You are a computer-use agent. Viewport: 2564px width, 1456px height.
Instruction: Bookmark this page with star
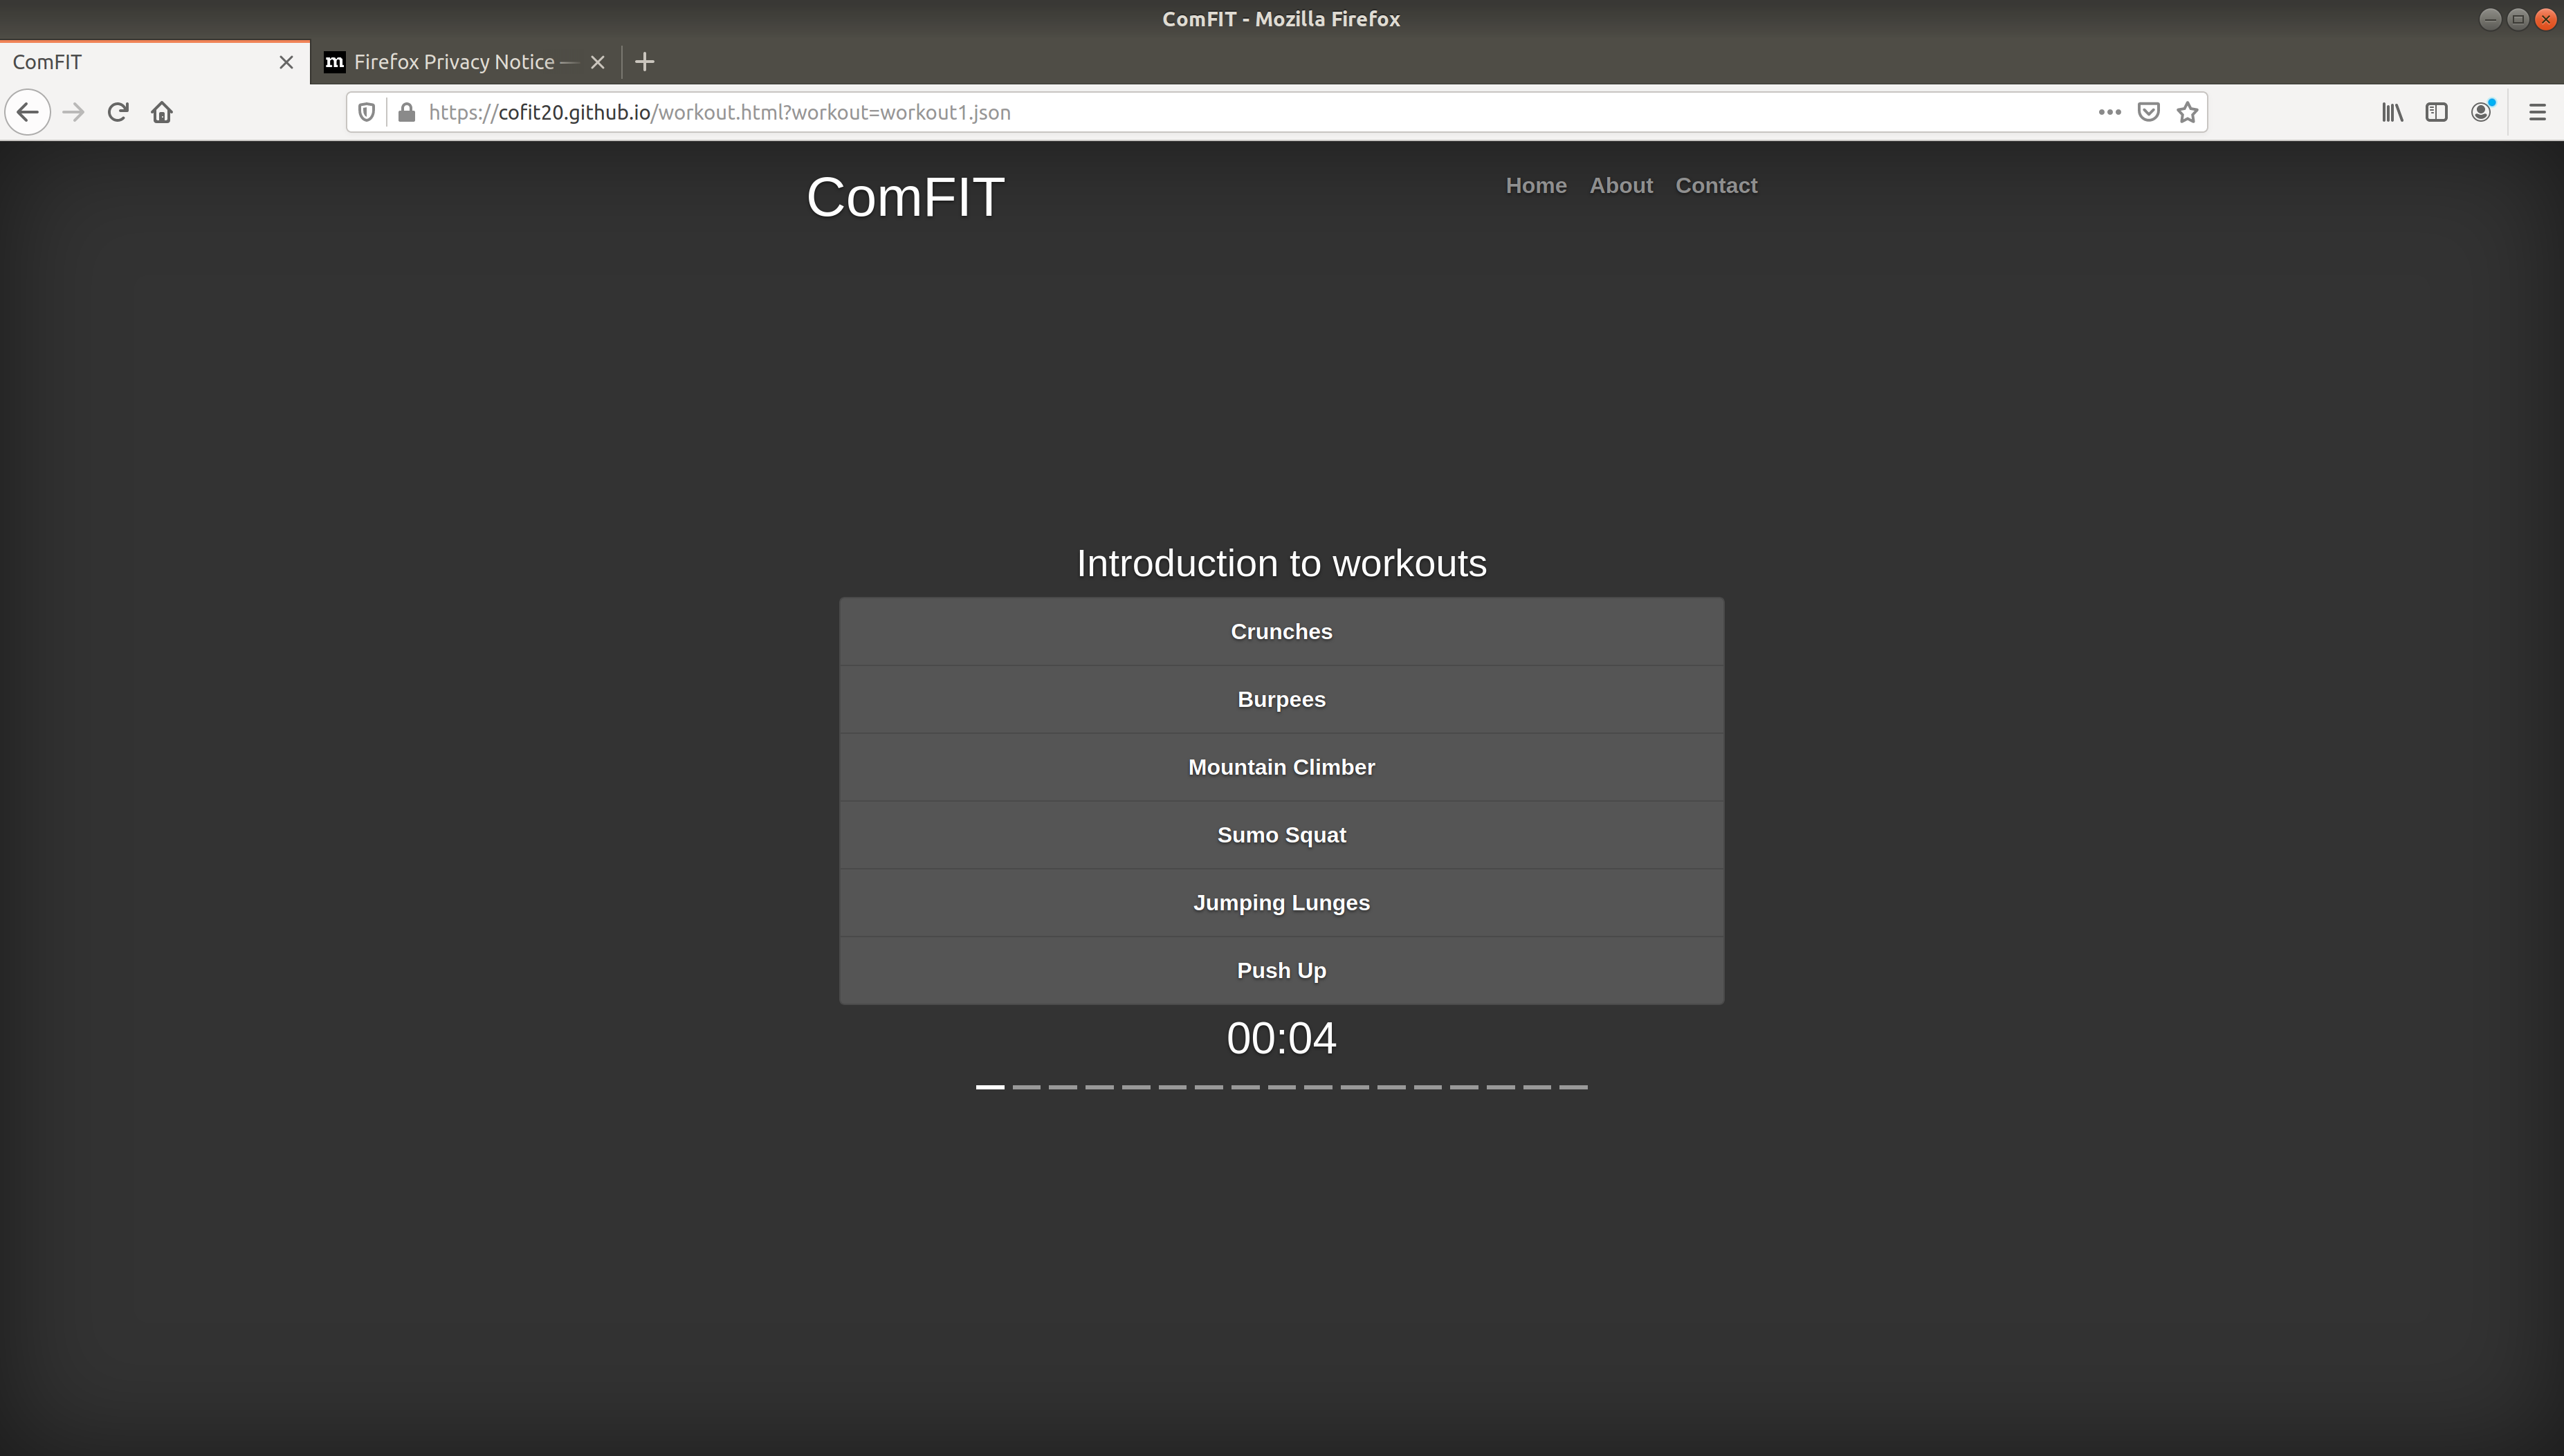pyautogui.click(x=2187, y=112)
